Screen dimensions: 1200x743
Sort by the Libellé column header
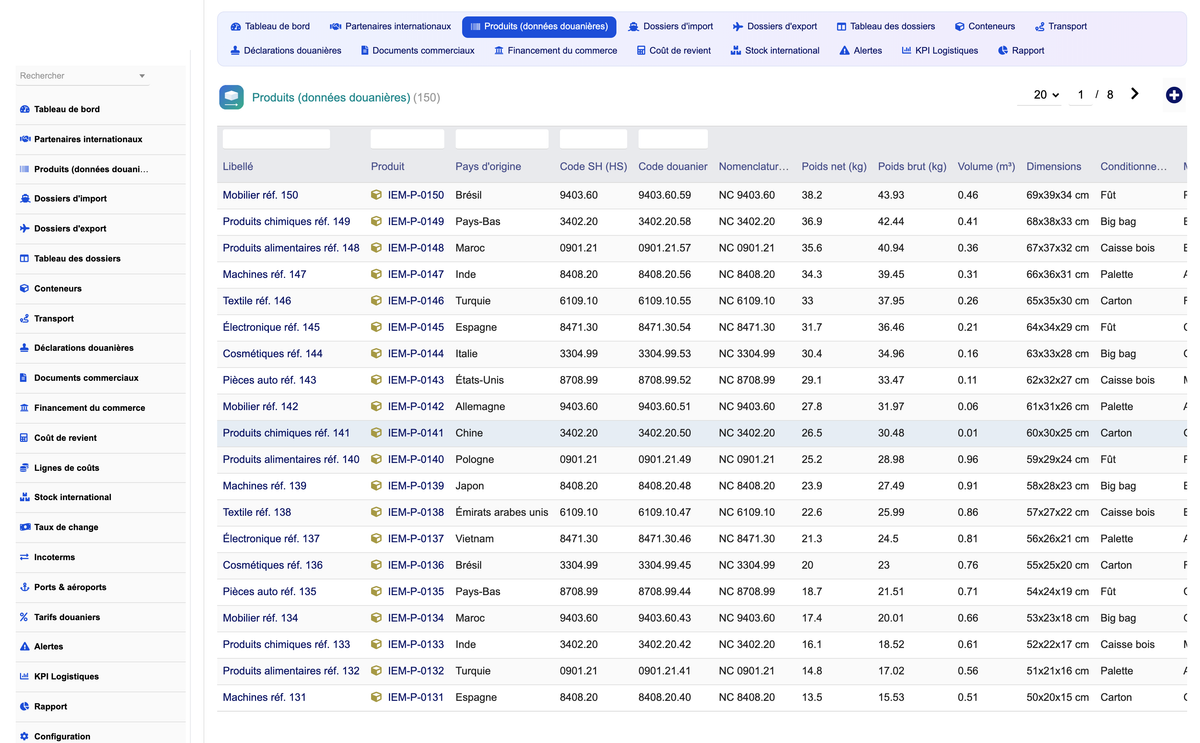click(238, 167)
